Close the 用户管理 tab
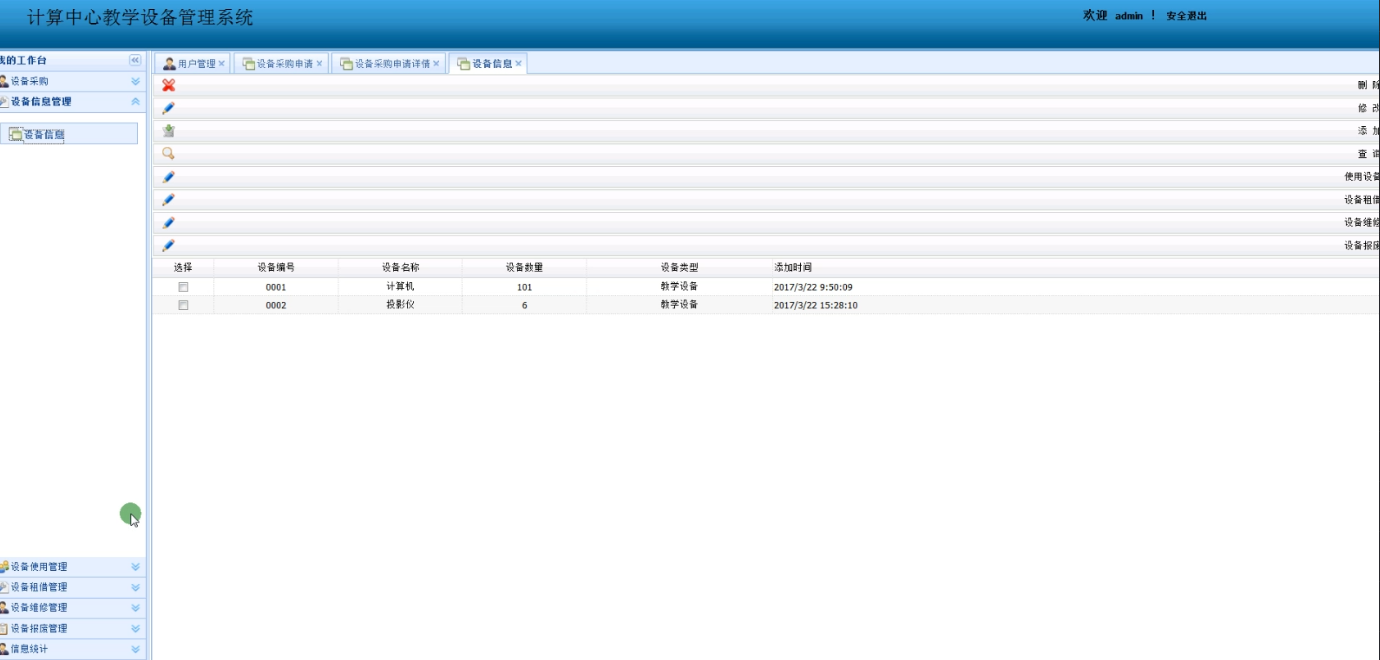This screenshot has height=660, width=1380. click(x=222, y=64)
